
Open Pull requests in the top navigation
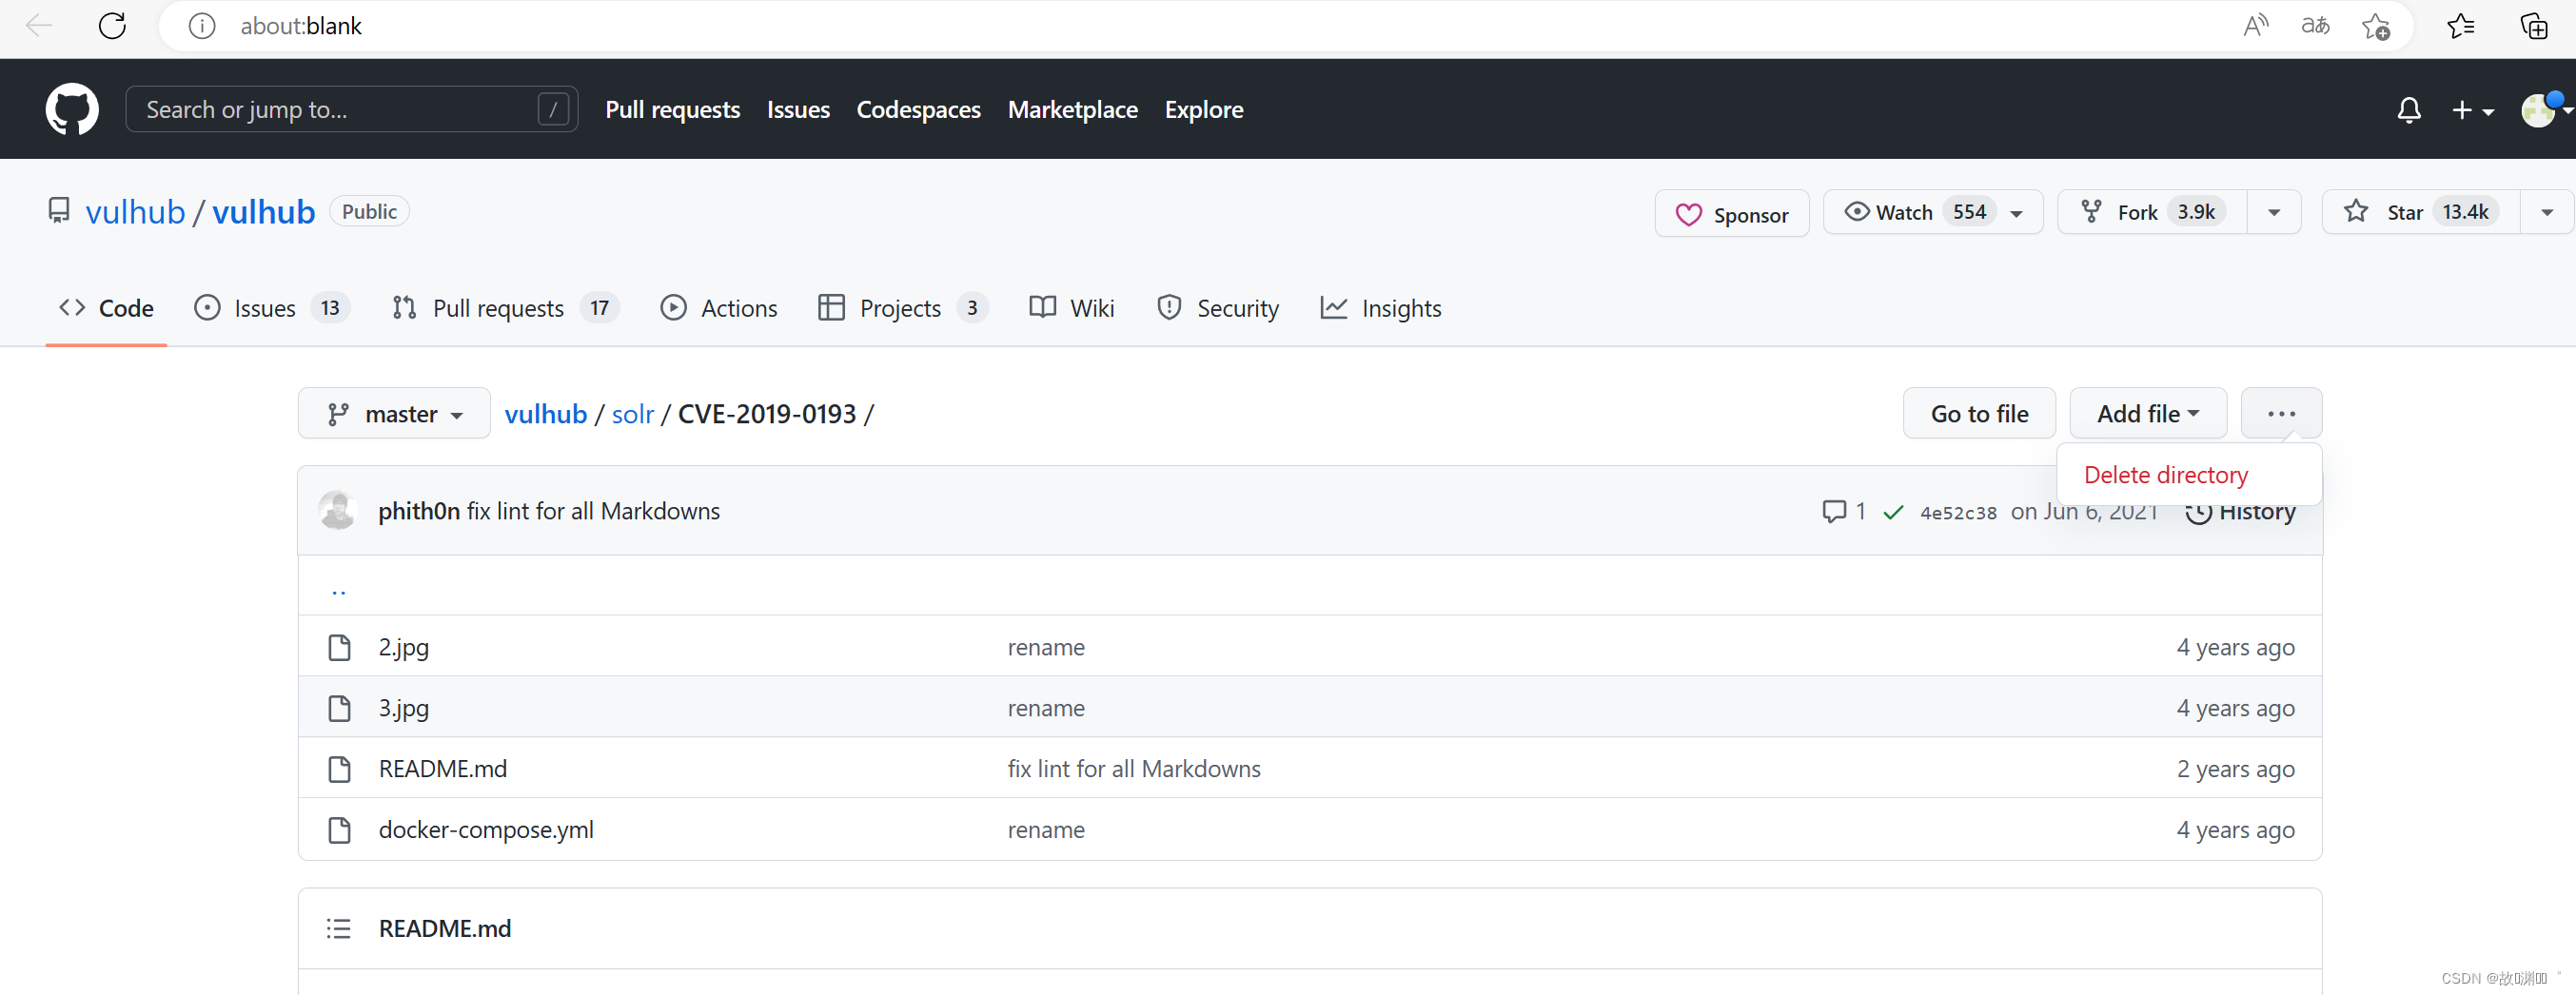click(x=672, y=109)
